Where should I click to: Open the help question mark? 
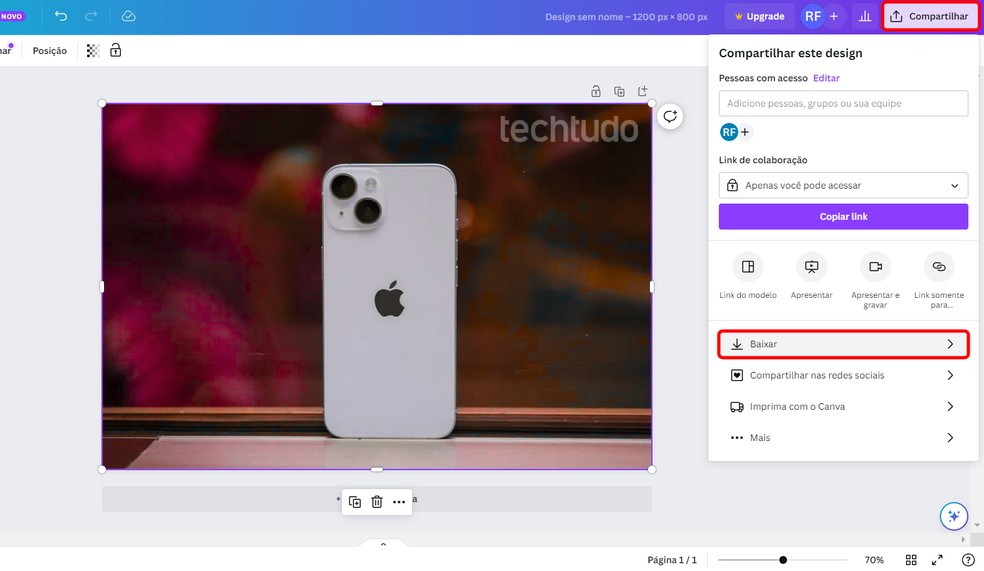tap(968, 560)
